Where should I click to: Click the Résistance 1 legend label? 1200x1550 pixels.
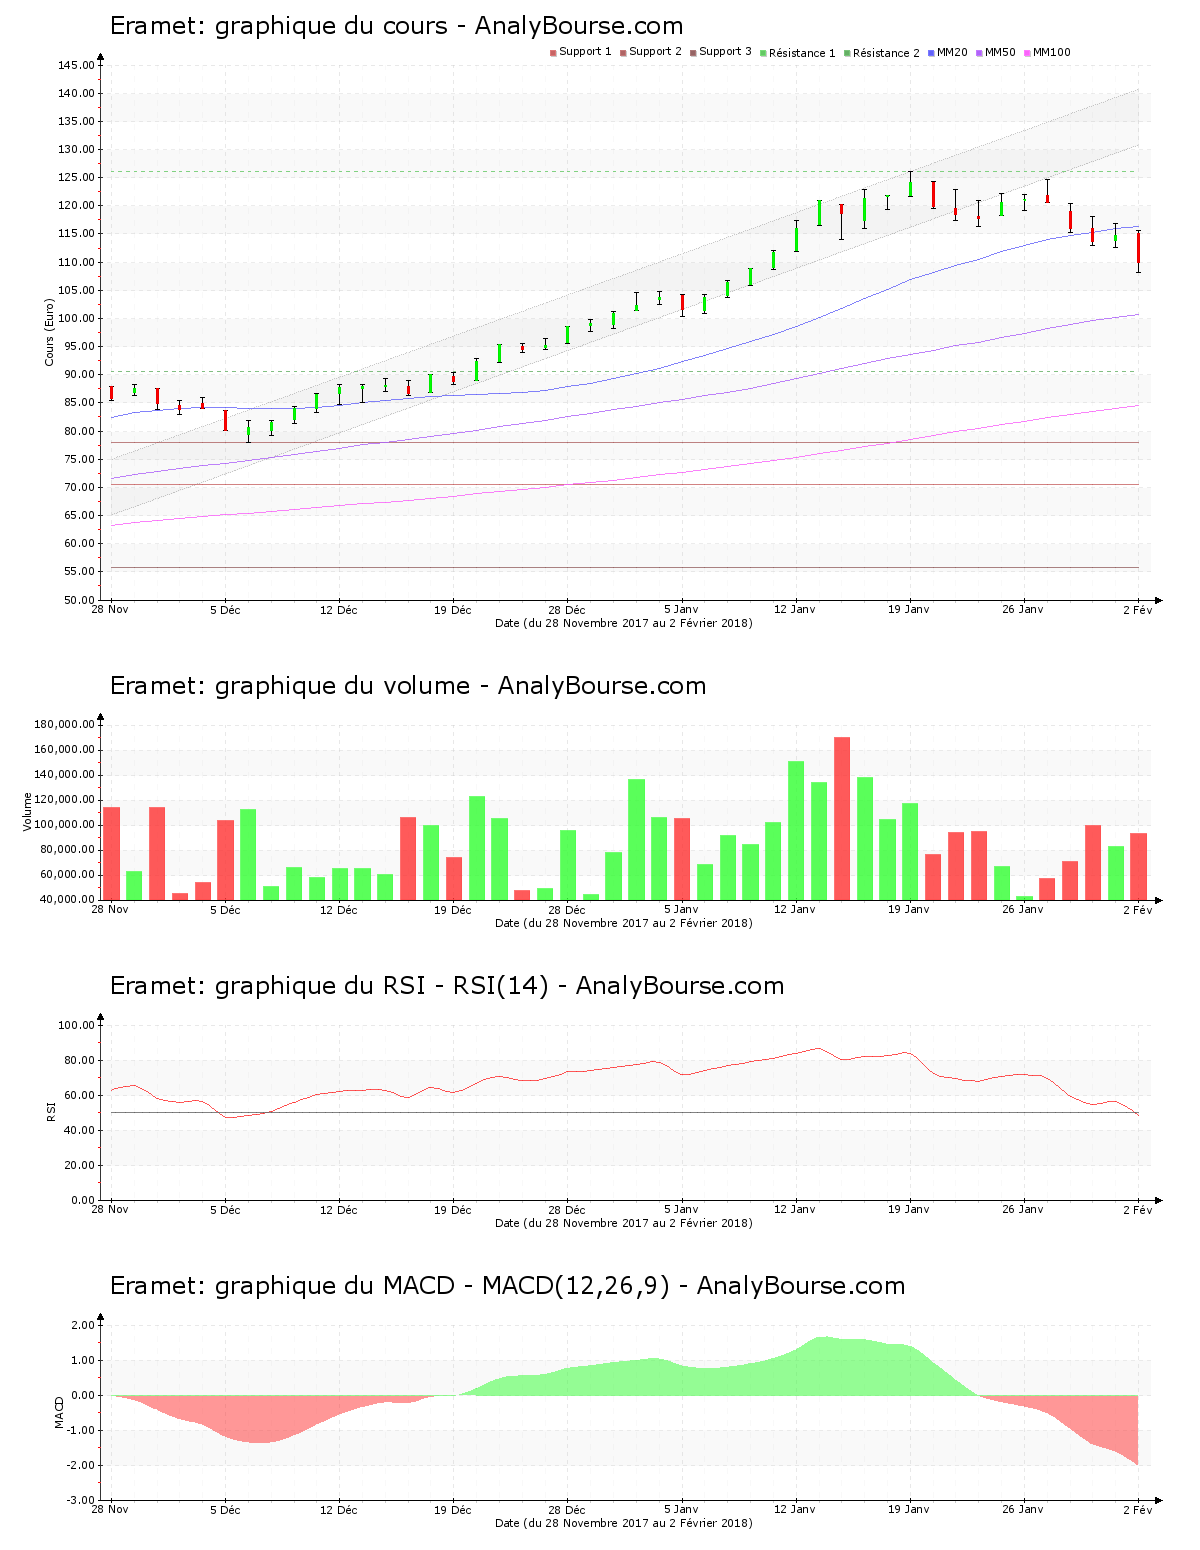802,53
